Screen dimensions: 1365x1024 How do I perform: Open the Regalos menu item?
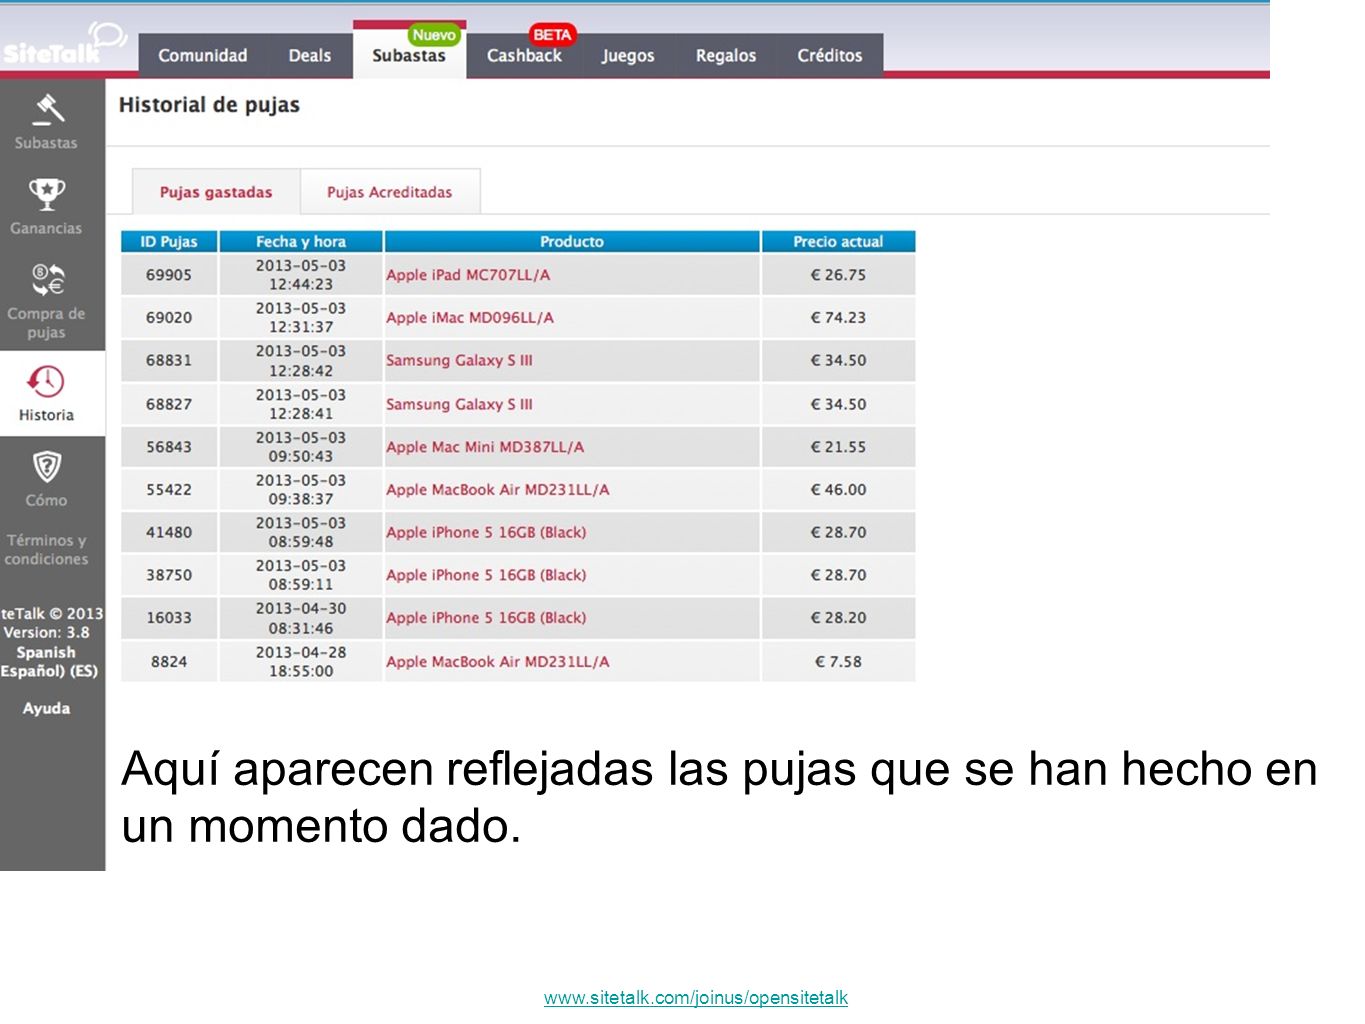click(726, 56)
